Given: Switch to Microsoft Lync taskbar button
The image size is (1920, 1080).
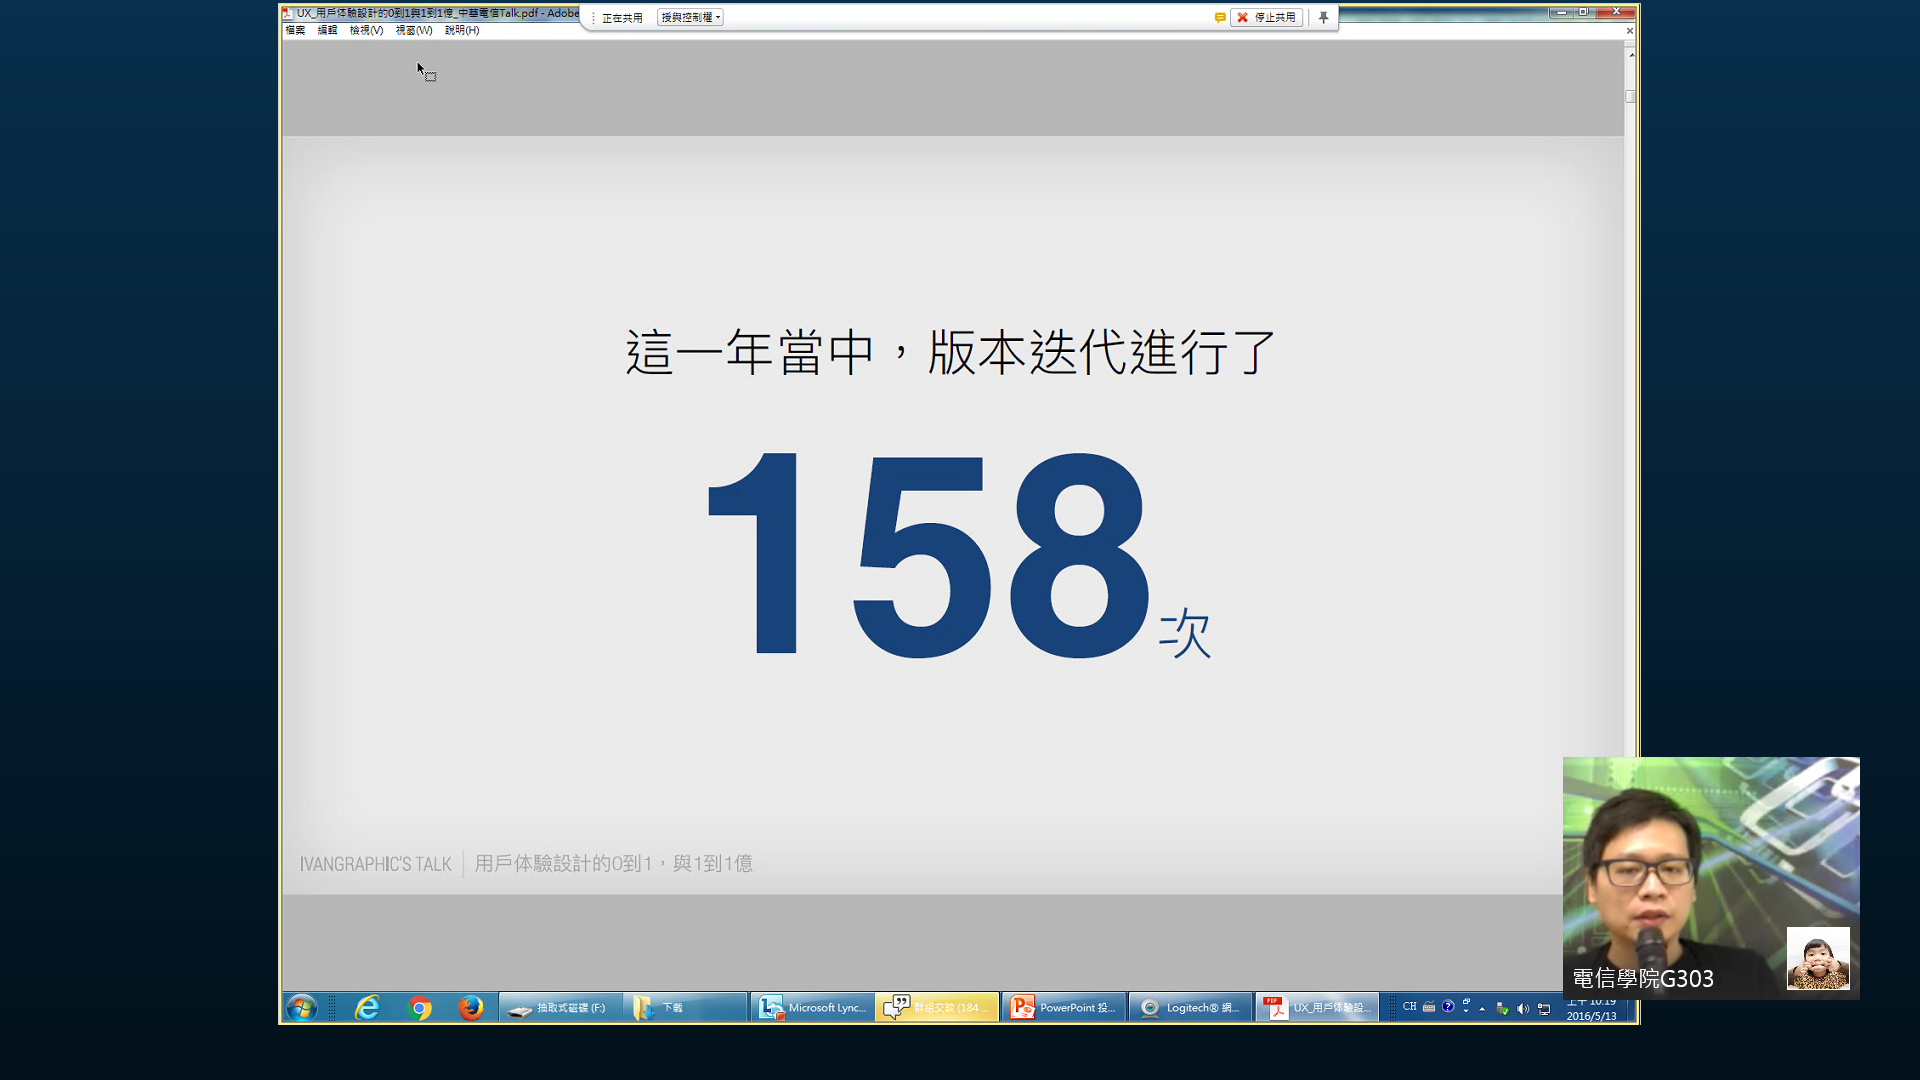Looking at the screenshot, I should click(812, 1007).
